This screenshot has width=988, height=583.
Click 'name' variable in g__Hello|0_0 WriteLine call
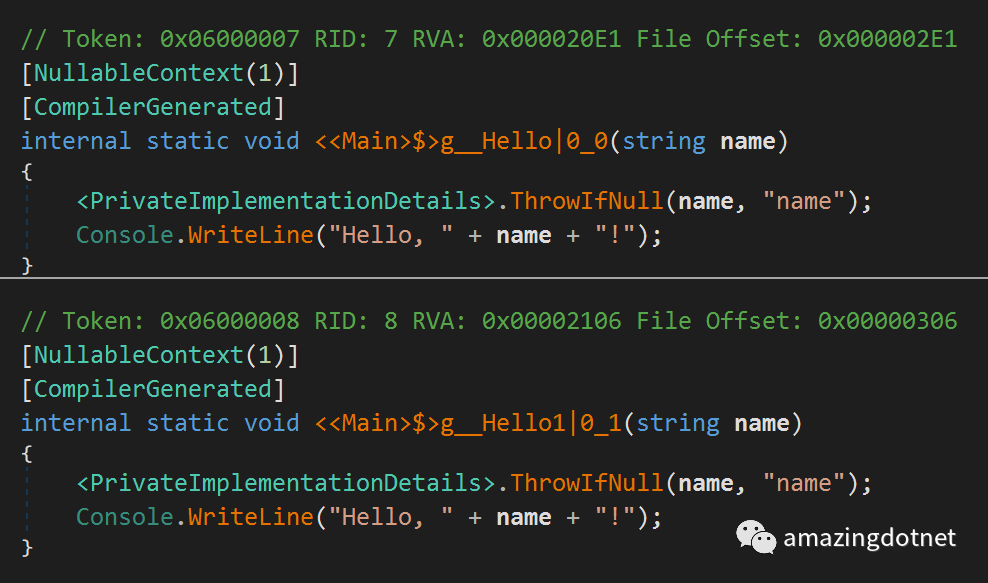pyautogui.click(x=524, y=236)
